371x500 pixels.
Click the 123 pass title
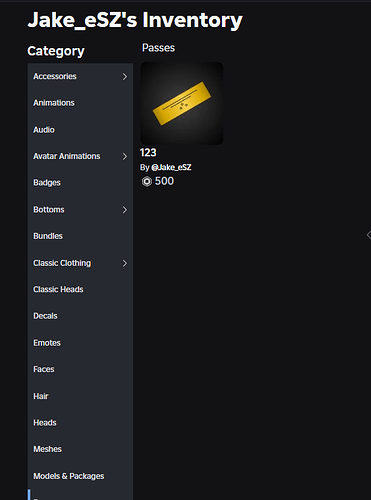coord(148,153)
